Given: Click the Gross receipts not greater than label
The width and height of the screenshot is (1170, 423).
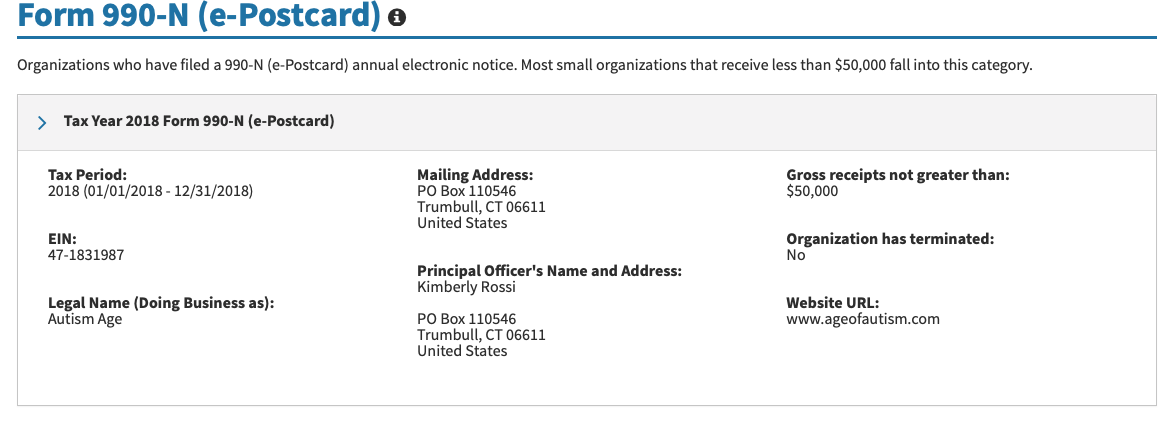Looking at the screenshot, I should click(897, 175).
